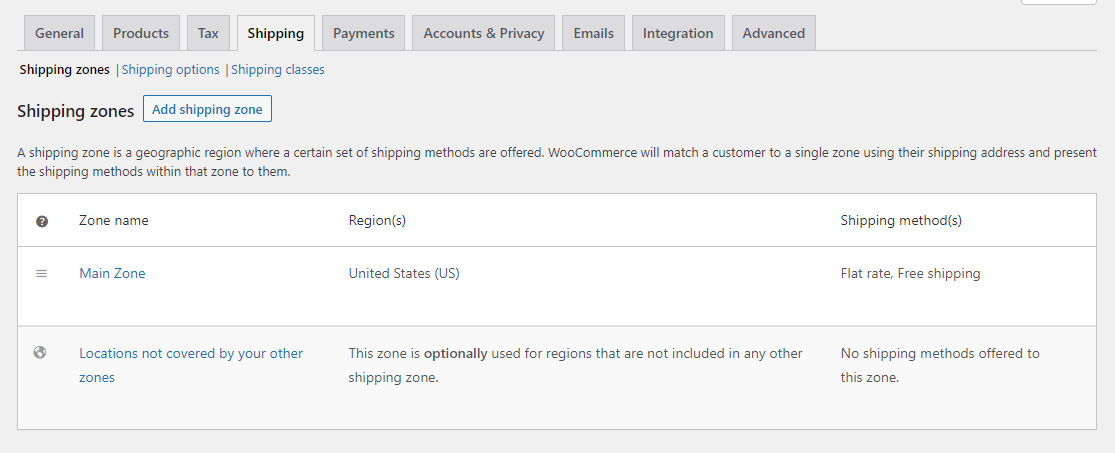Screen dimensions: 1115x453
Task: Go to the Advanced tab
Action: coord(774,33)
